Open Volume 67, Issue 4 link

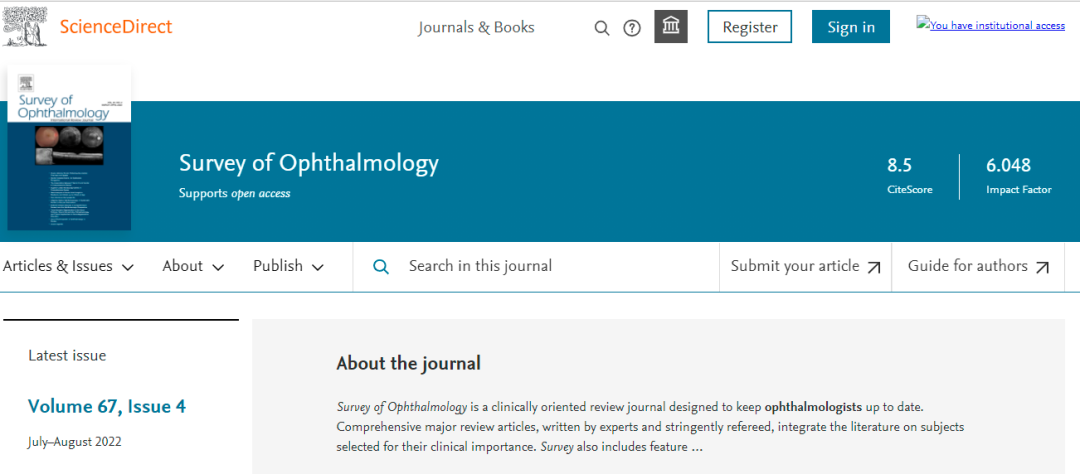click(107, 406)
